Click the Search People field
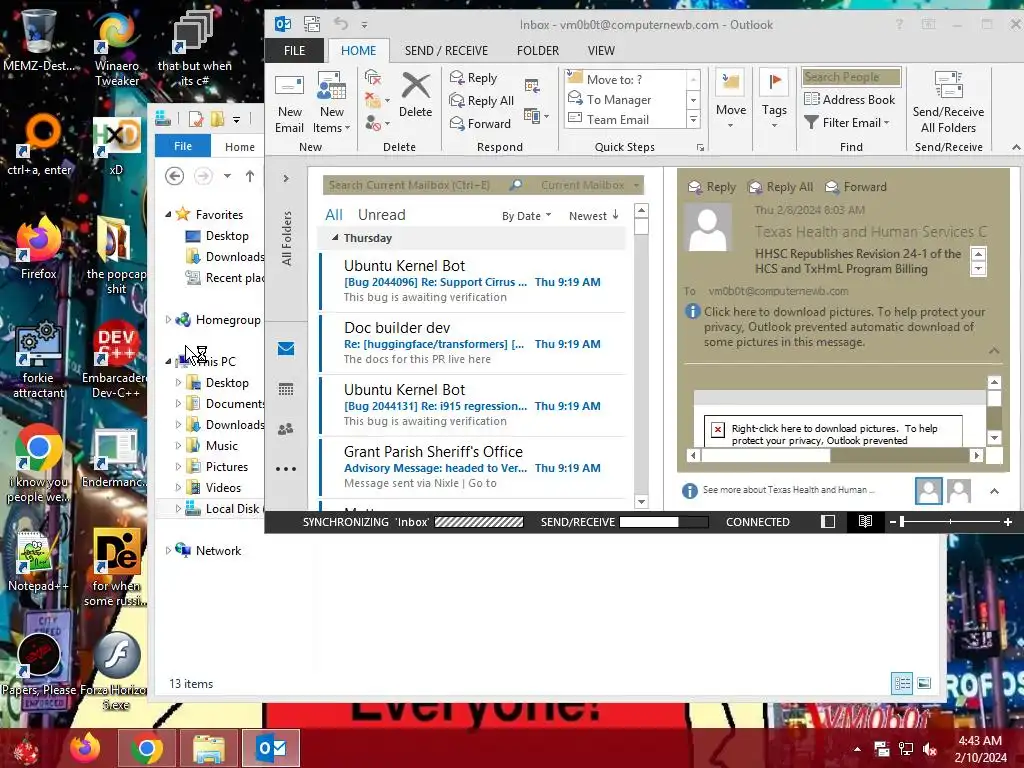The height and width of the screenshot is (768, 1024). pyautogui.click(x=852, y=77)
